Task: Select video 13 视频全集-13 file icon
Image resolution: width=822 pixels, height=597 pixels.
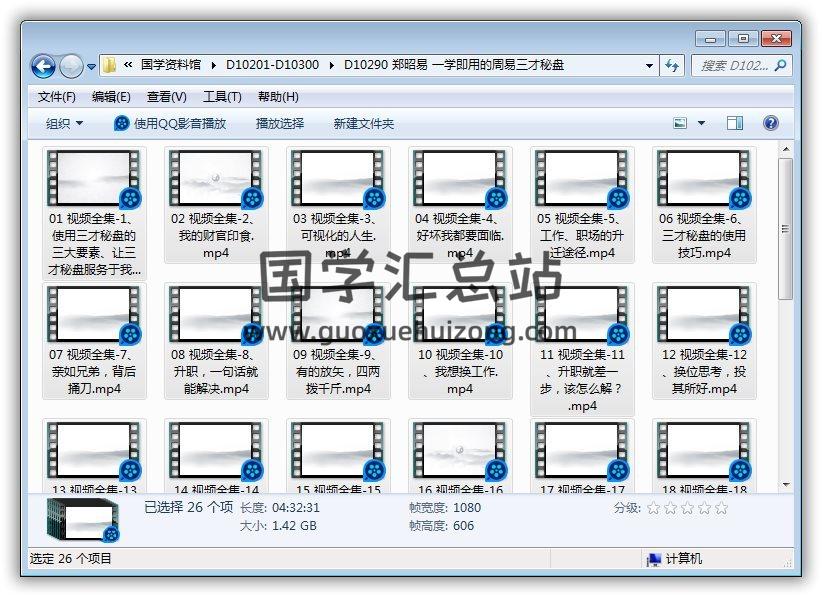Action: 94,451
